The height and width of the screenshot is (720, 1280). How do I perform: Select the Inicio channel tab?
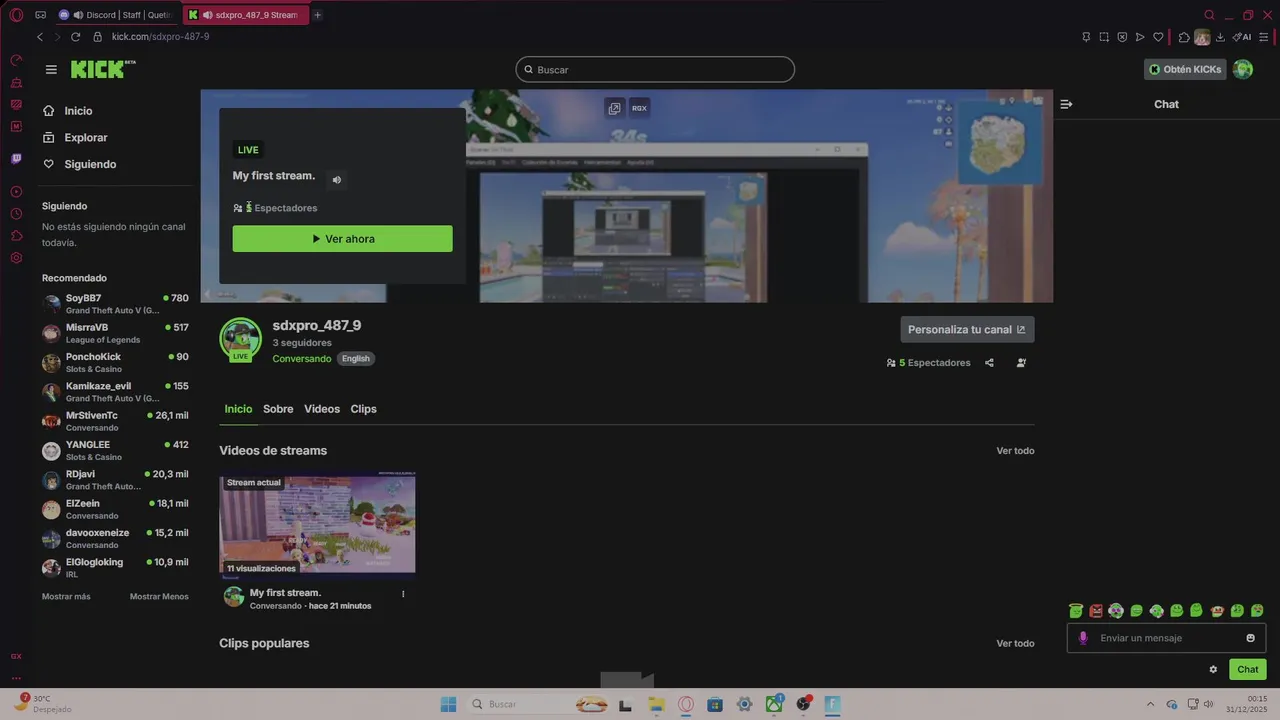238,409
